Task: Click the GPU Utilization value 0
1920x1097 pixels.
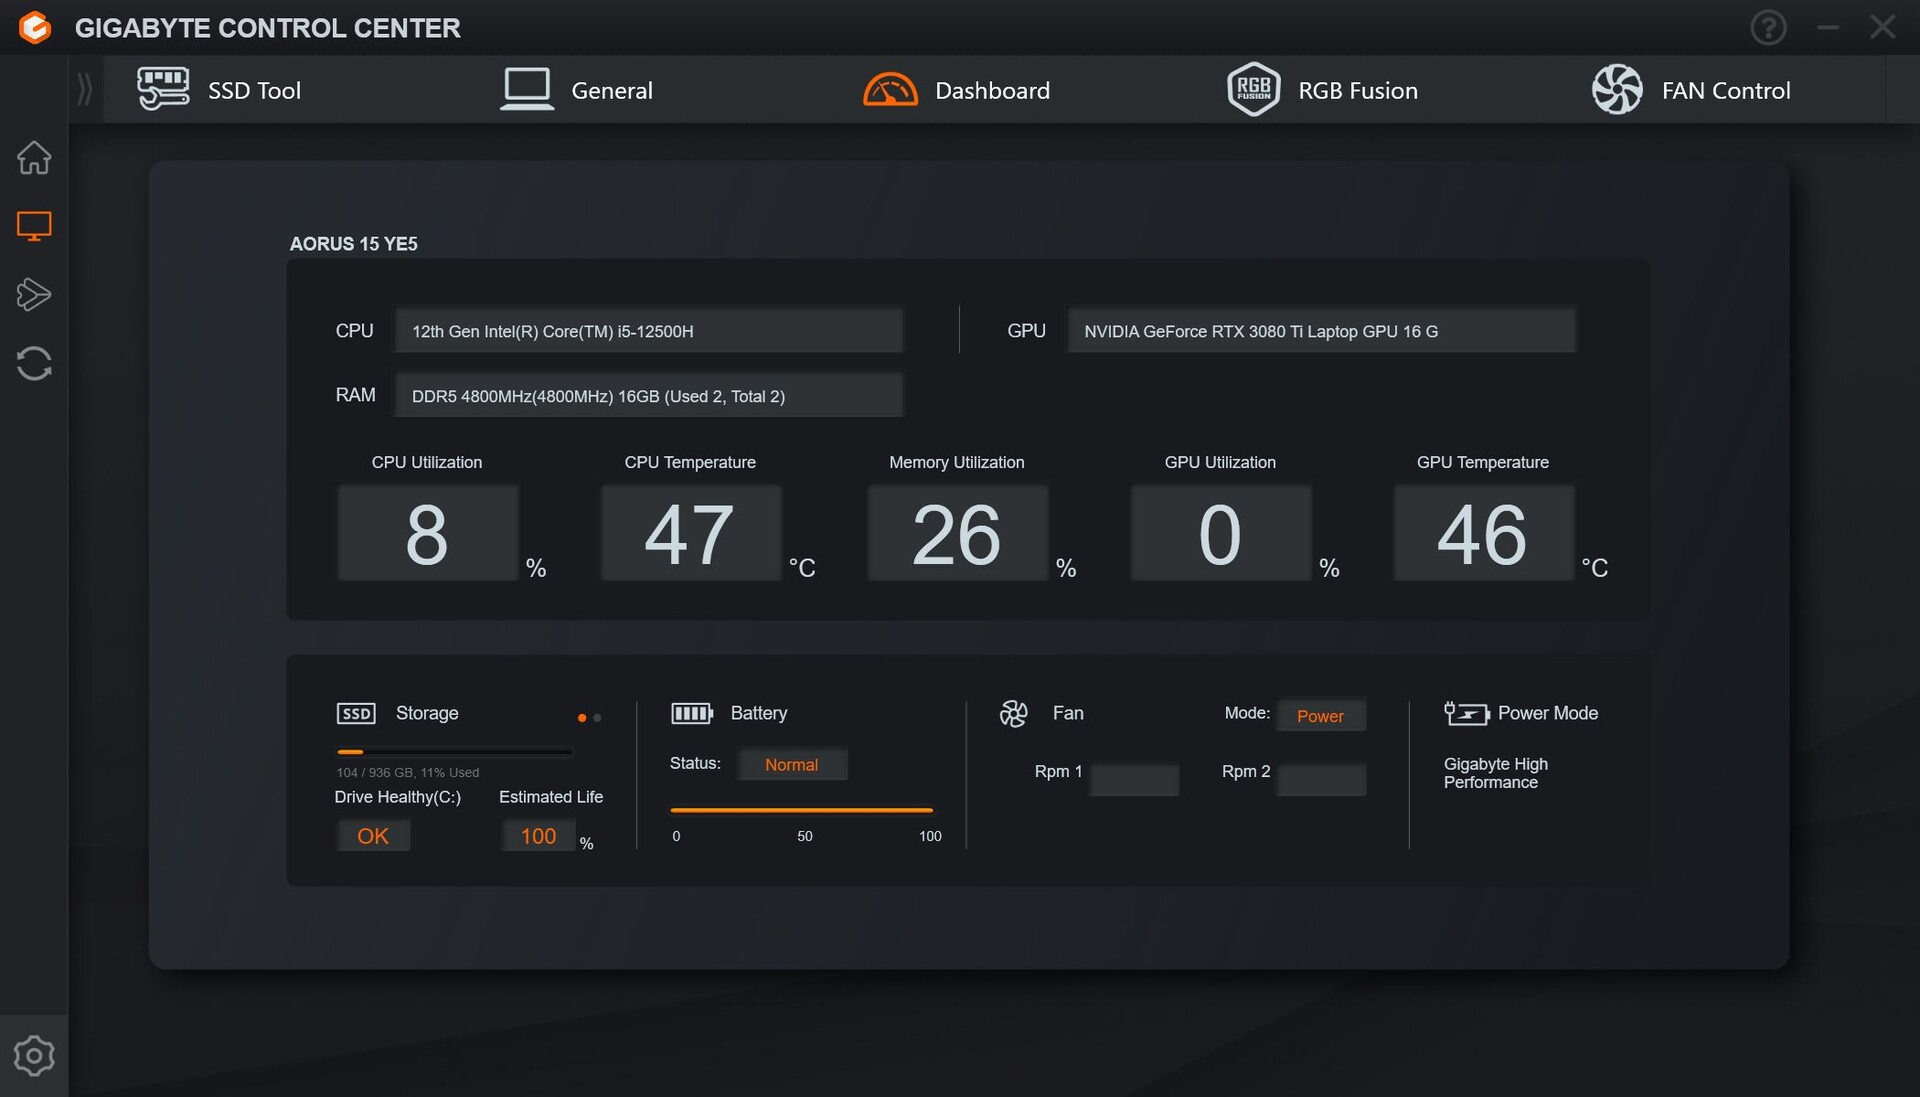Action: pyautogui.click(x=1220, y=533)
